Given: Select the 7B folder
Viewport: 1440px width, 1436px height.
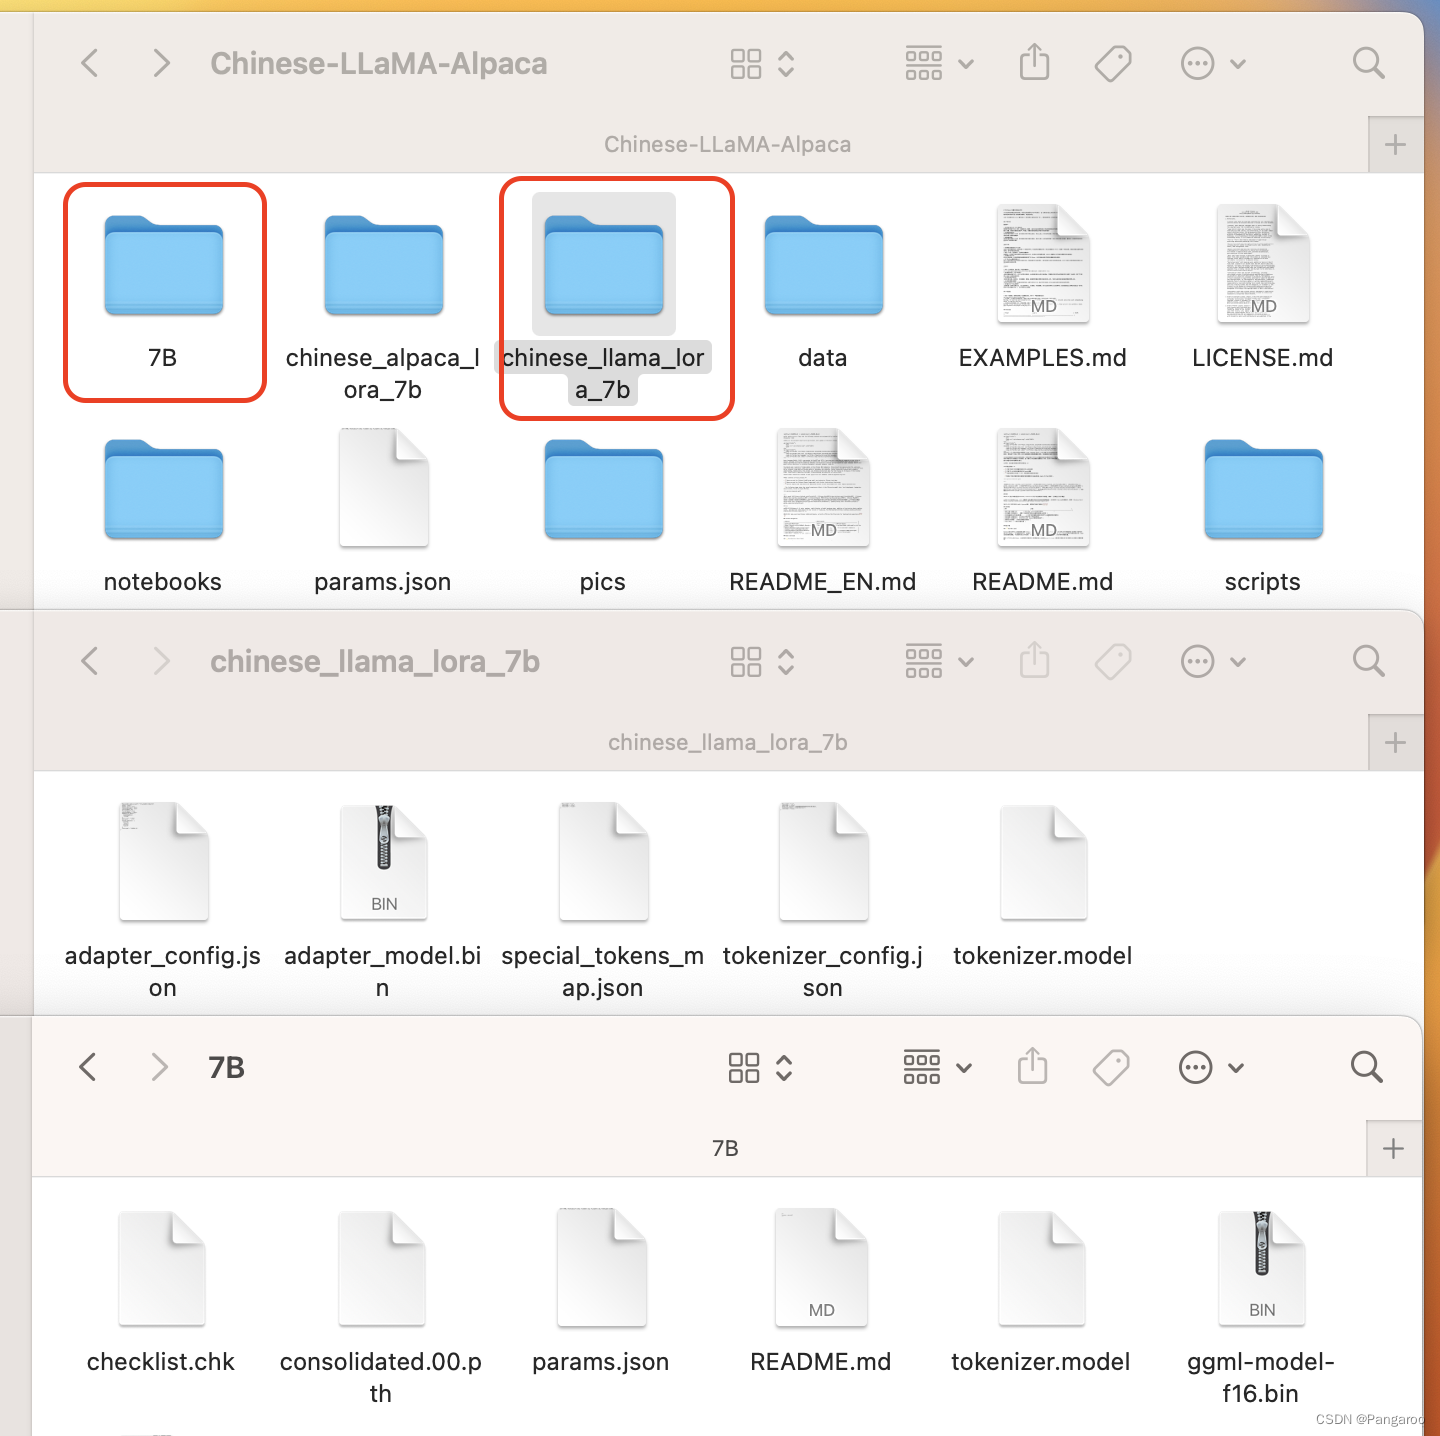Looking at the screenshot, I should (164, 266).
